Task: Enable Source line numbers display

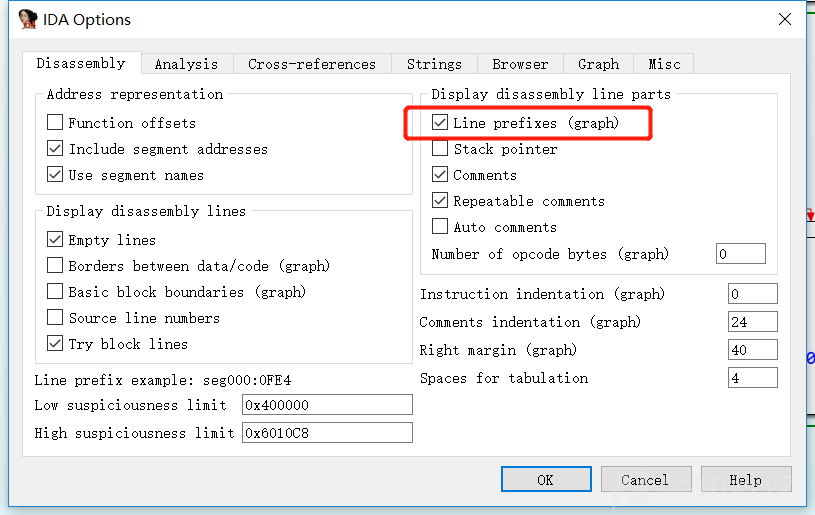Action: coord(55,318)
